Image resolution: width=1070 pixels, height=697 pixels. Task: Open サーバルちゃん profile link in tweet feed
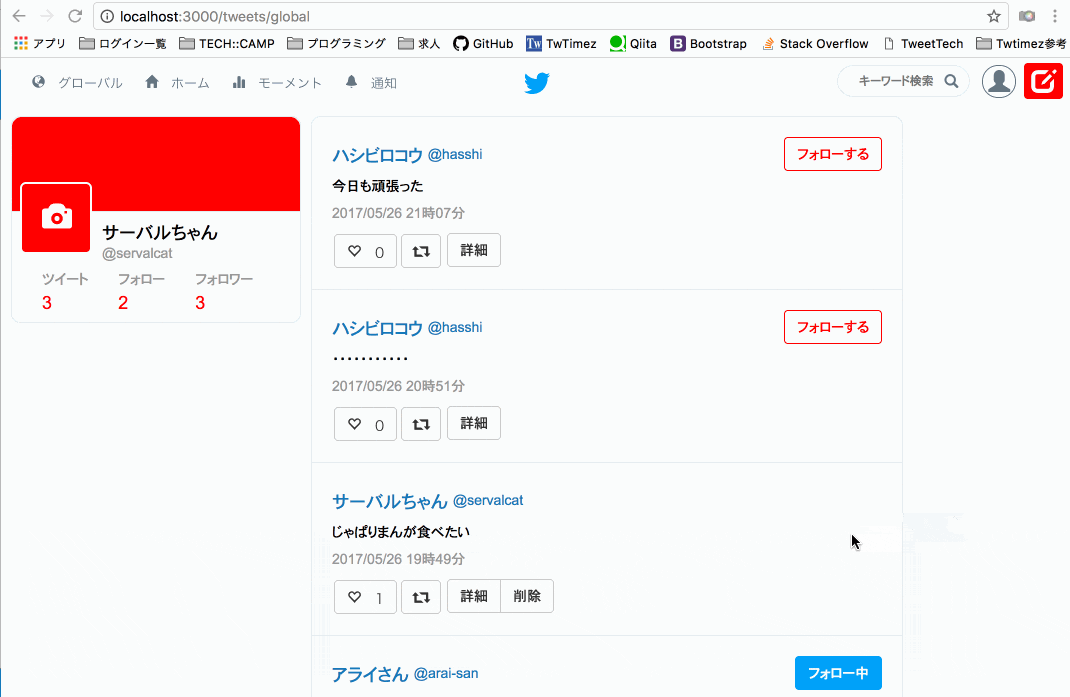click(x=389, y=501)
